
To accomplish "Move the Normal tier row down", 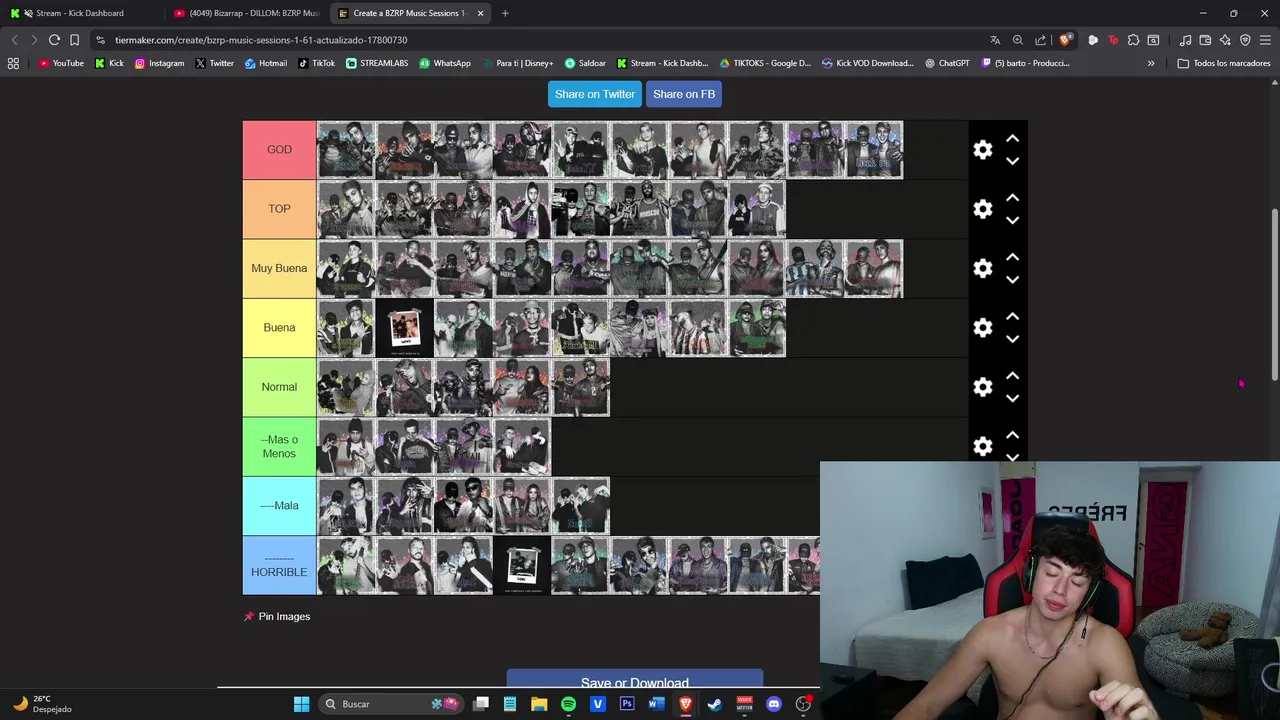I will (x=1012, y=398).
